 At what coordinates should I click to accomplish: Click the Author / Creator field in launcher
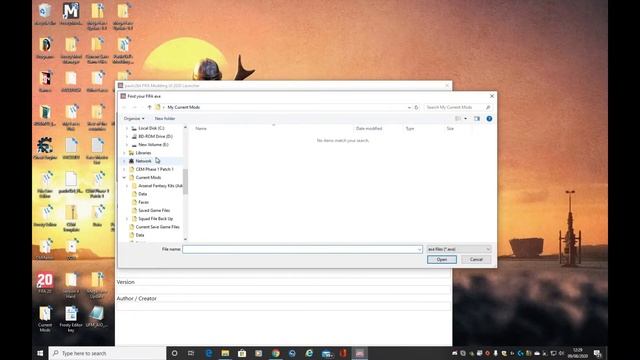pyautogui.click(x=283, y=307)
